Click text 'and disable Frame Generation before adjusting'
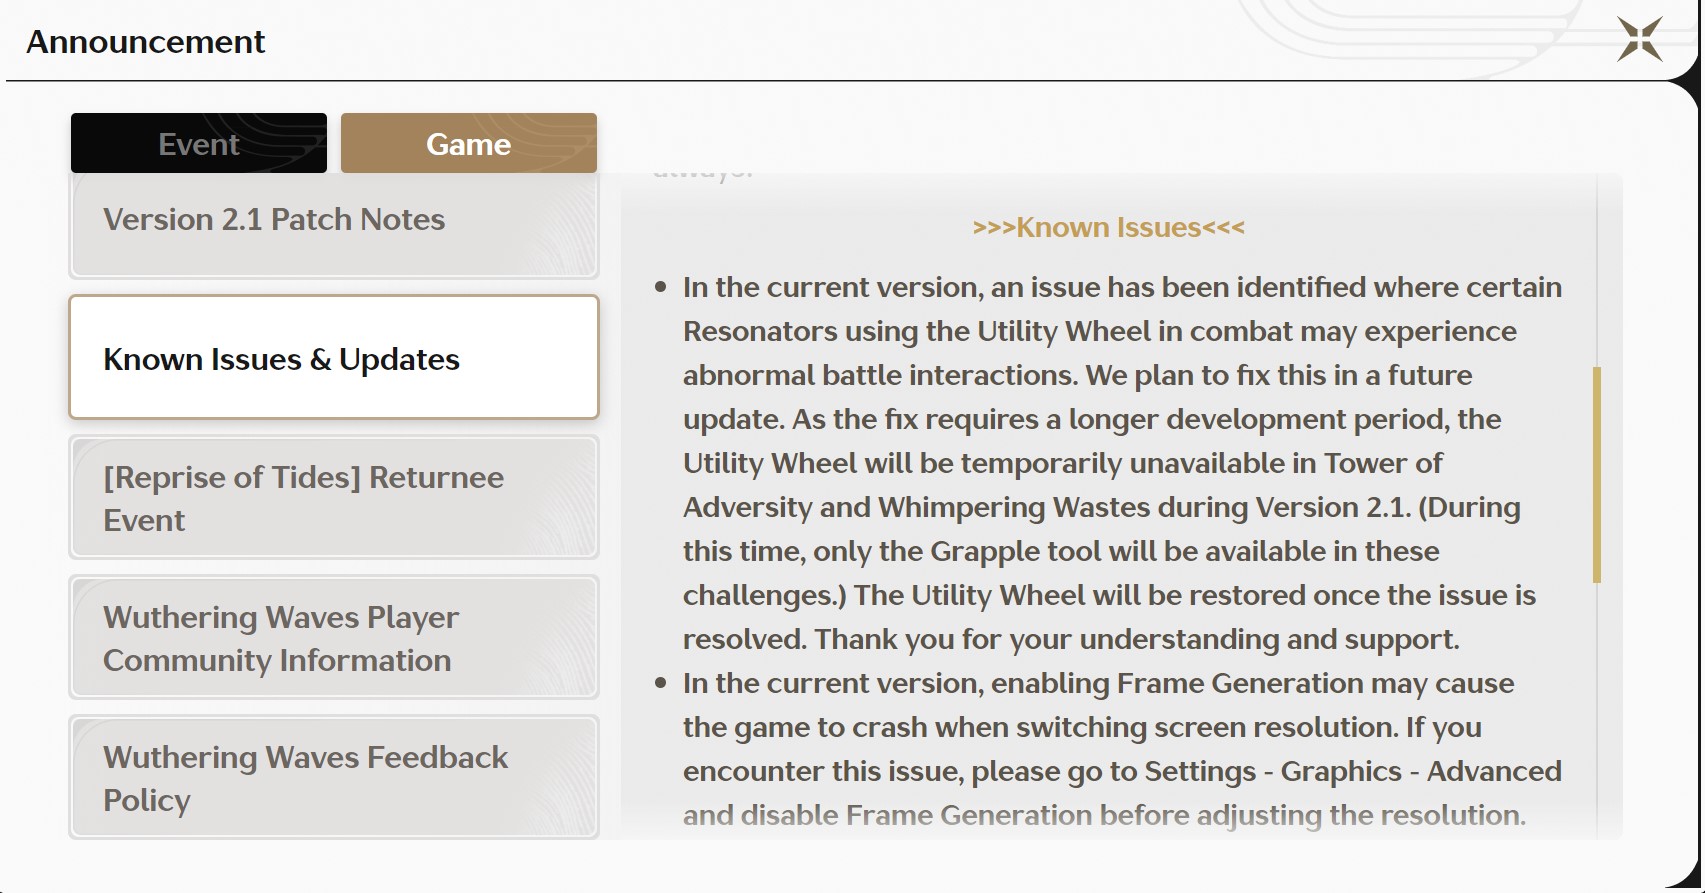 (x=1002, y=815)
